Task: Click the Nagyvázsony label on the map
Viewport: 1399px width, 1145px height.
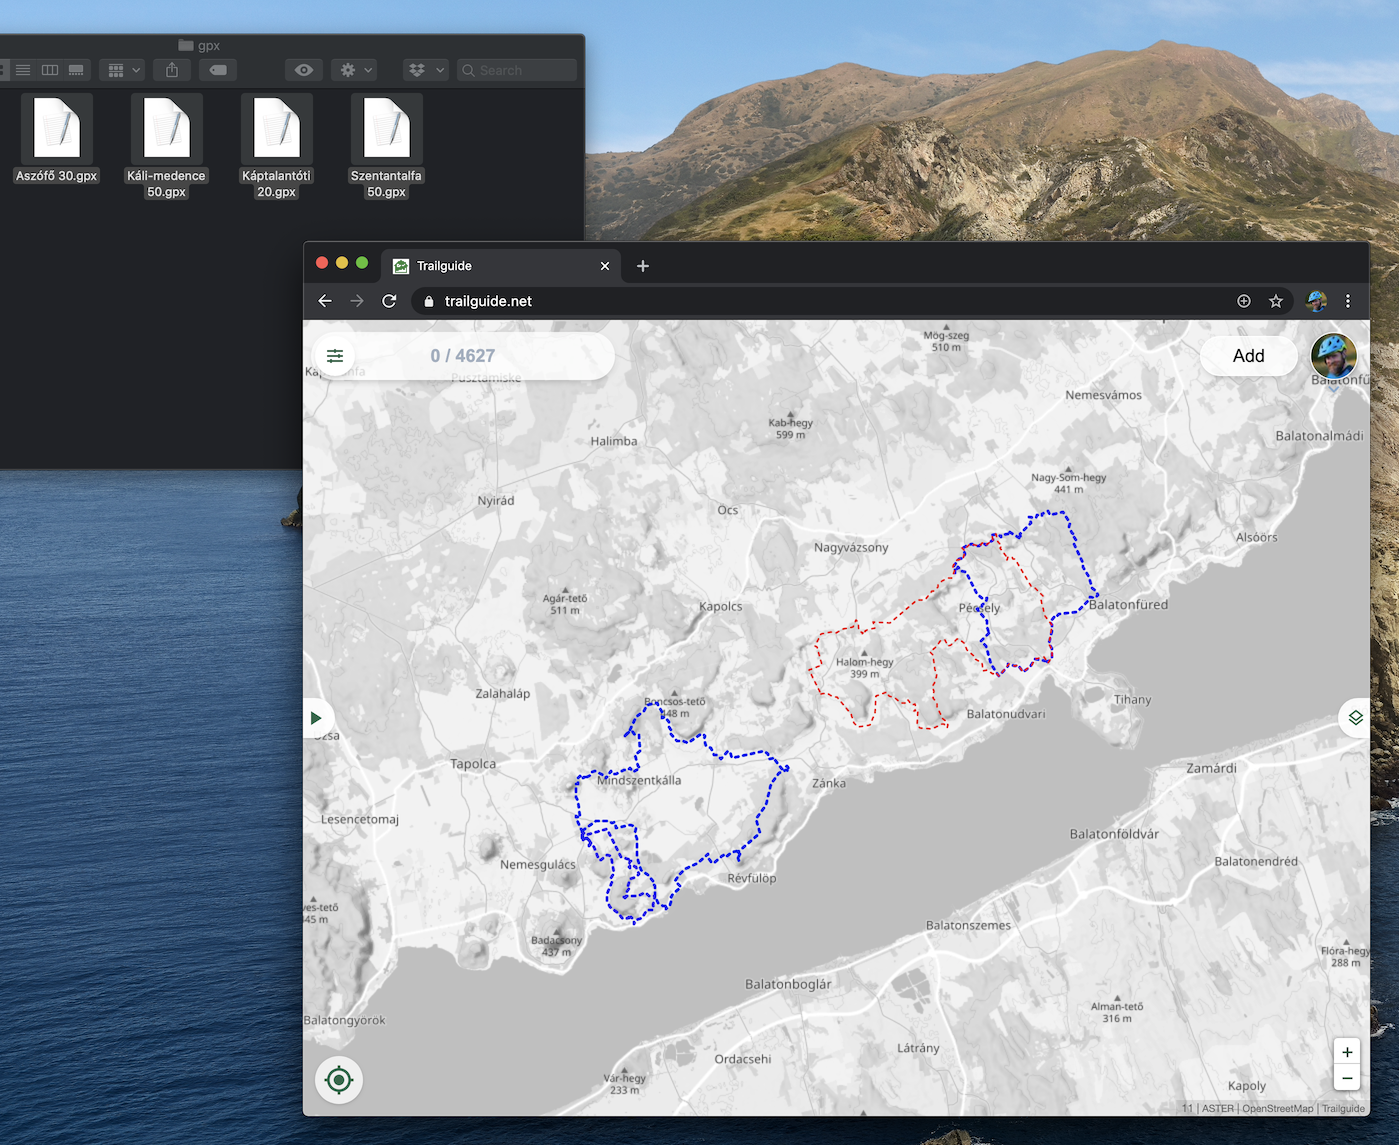Action: (851, 548)
